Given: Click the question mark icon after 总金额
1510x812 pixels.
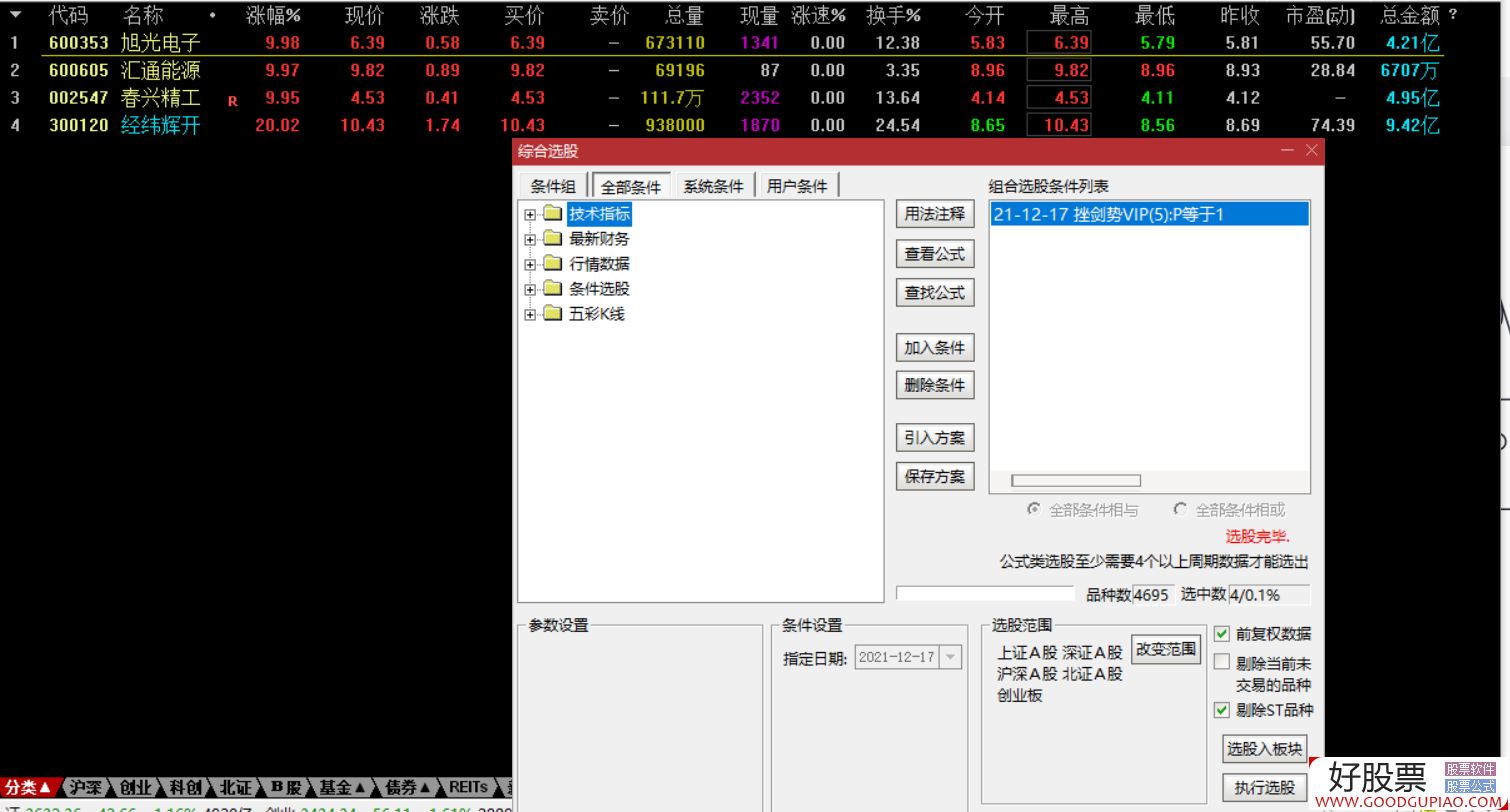Looking at the screenshot, I should (x=1452, y=16).
